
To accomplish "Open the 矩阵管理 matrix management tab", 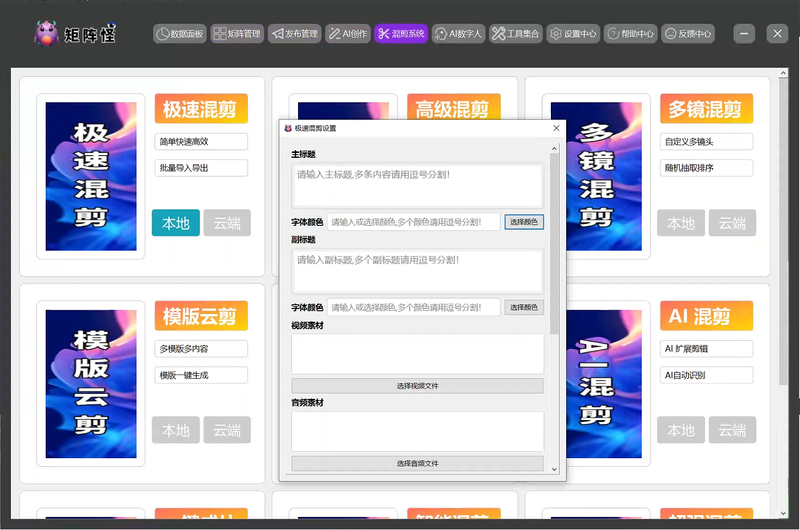I will pos(237,34).
